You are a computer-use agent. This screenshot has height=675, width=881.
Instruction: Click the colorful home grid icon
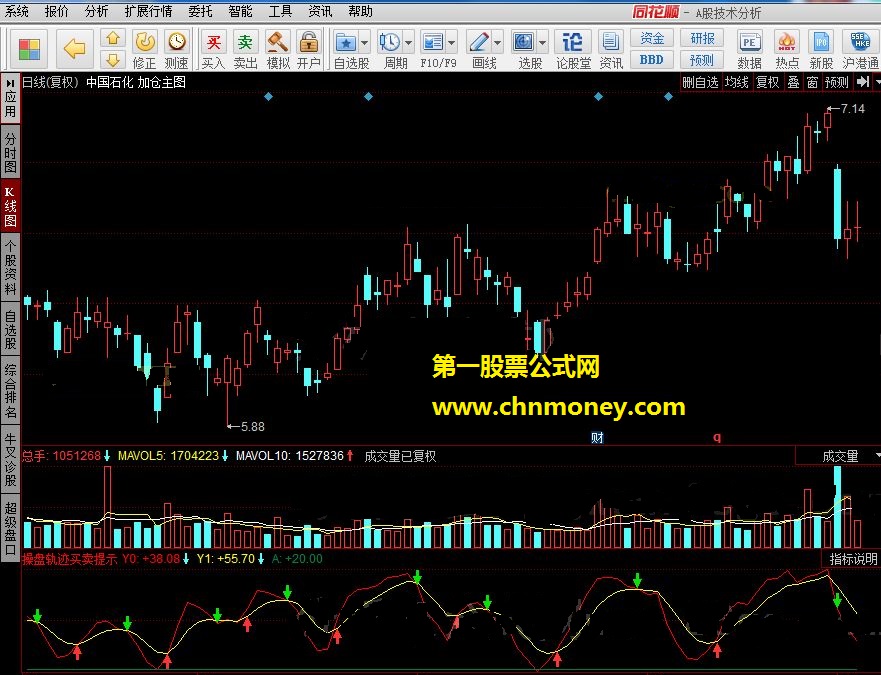click(x=29, y=49)
